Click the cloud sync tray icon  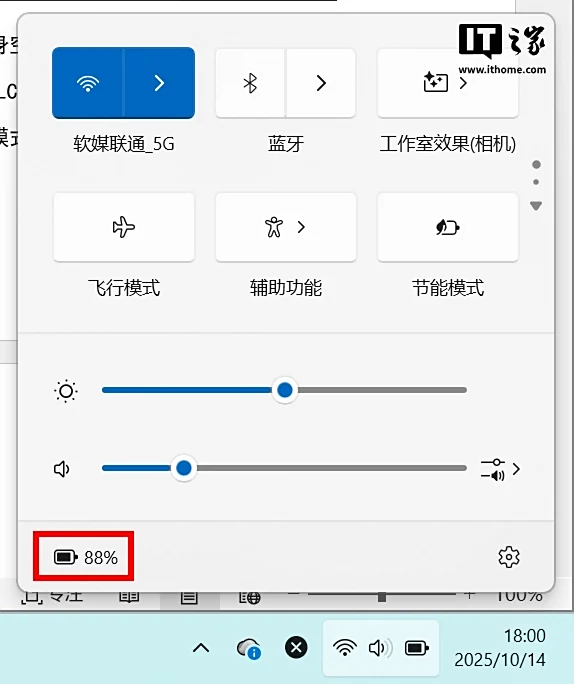249,648
